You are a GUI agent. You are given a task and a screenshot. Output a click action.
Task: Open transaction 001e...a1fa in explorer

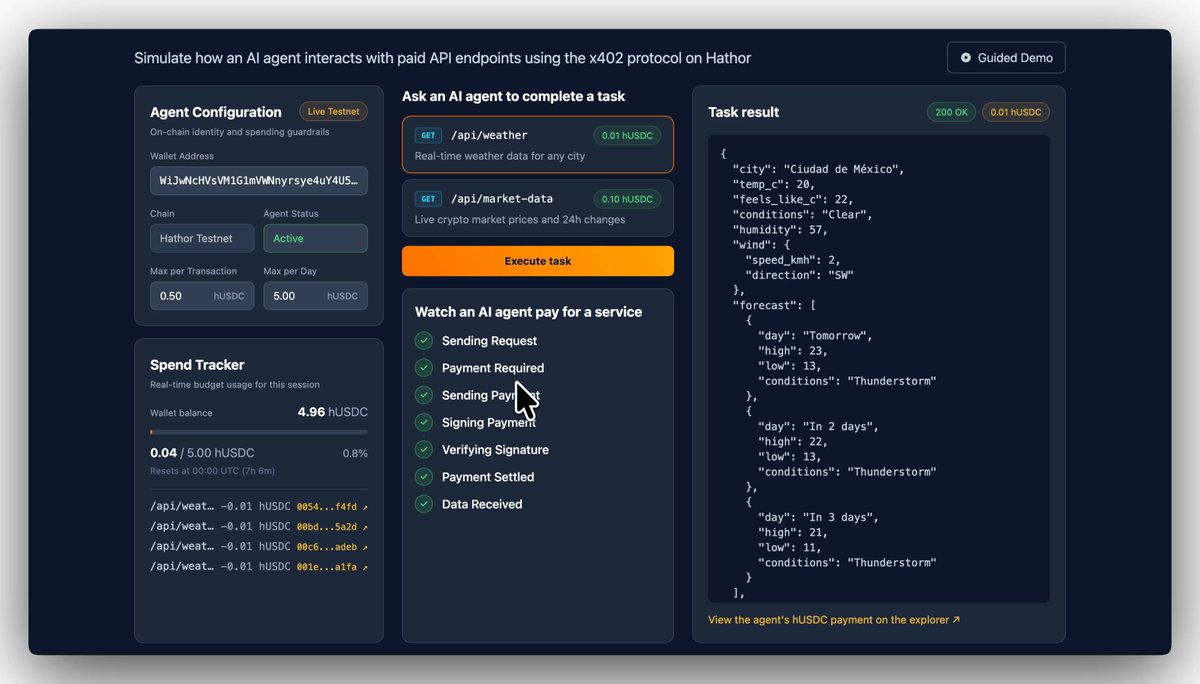tap(332, 568)
